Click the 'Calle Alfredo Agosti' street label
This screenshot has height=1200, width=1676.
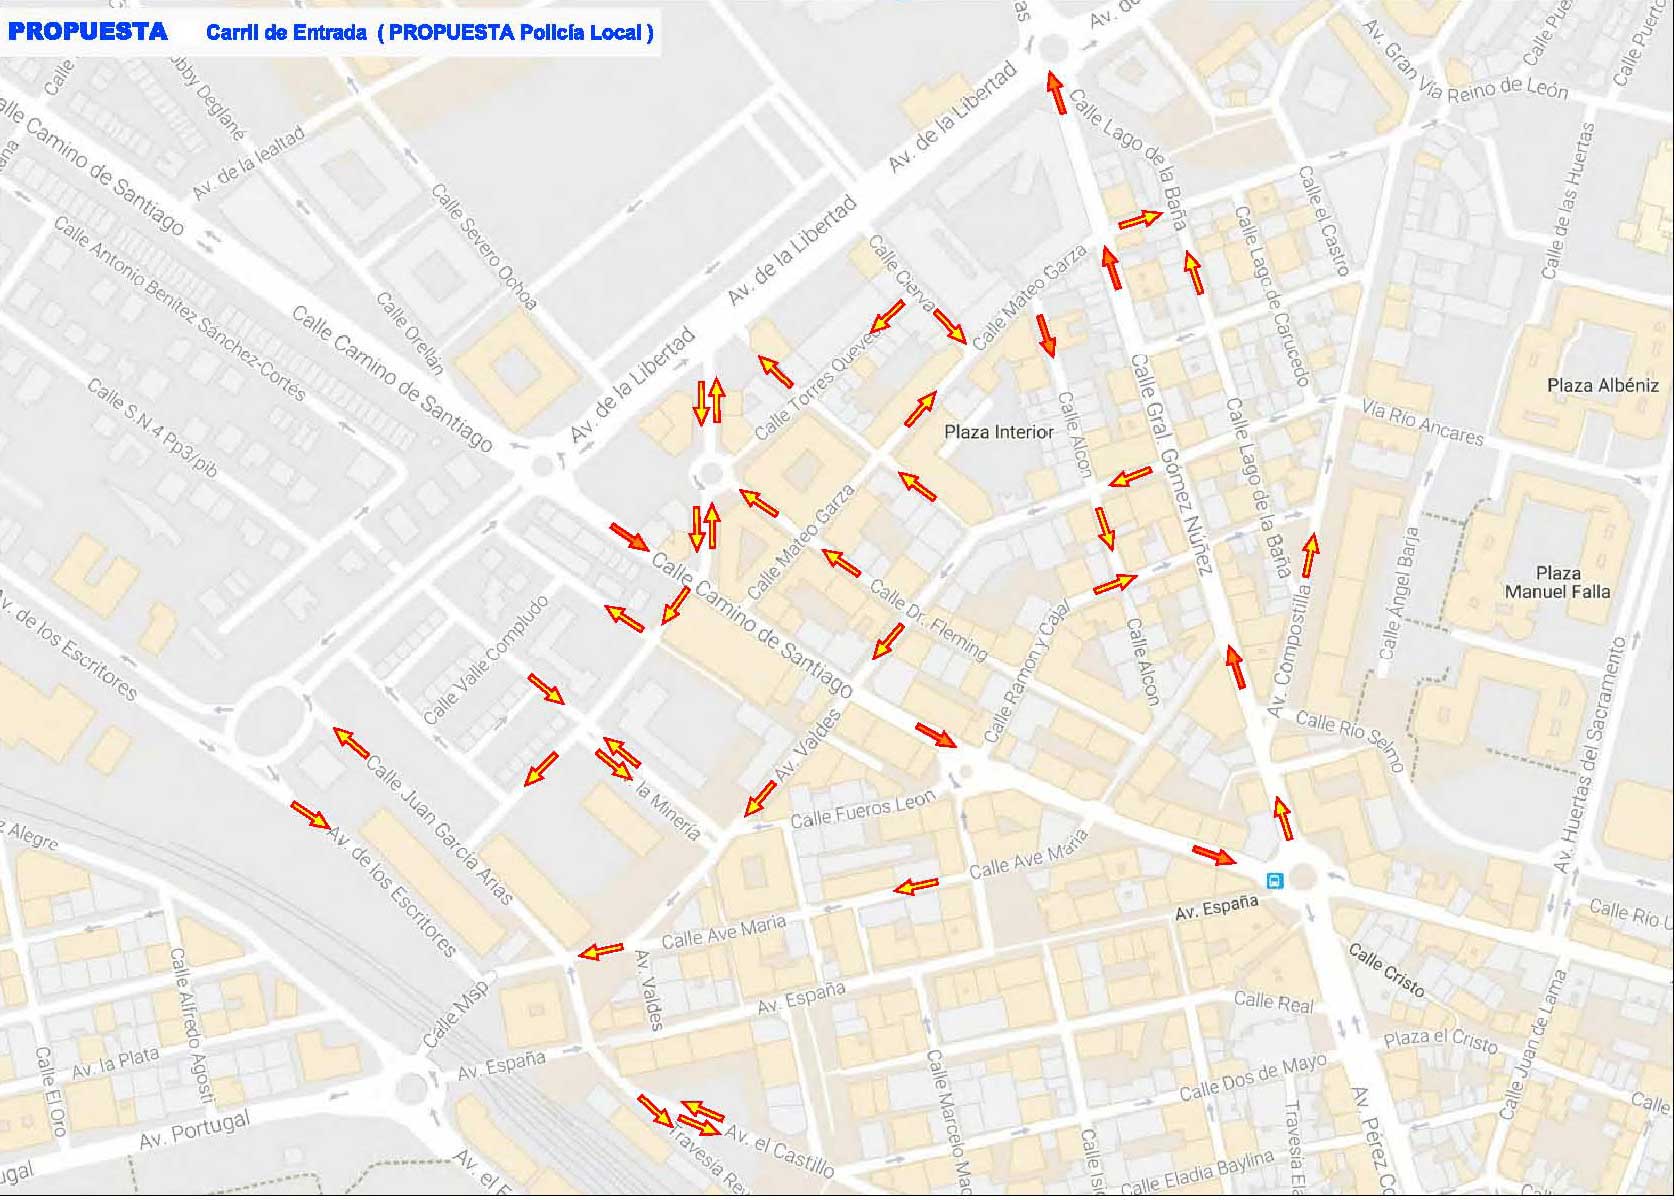pos(192,1028)
